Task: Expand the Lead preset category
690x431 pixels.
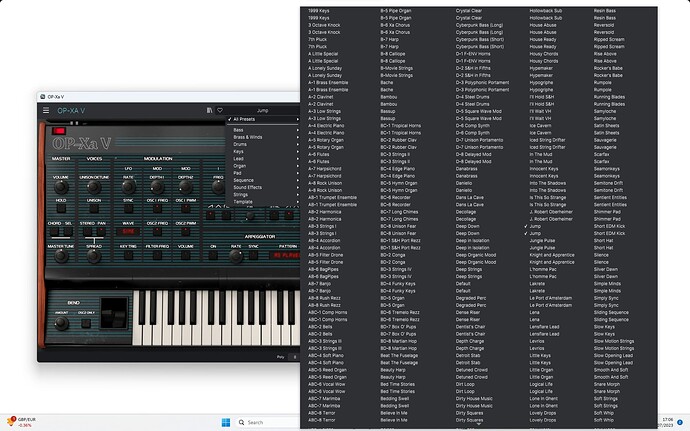Action: [263, 158]
